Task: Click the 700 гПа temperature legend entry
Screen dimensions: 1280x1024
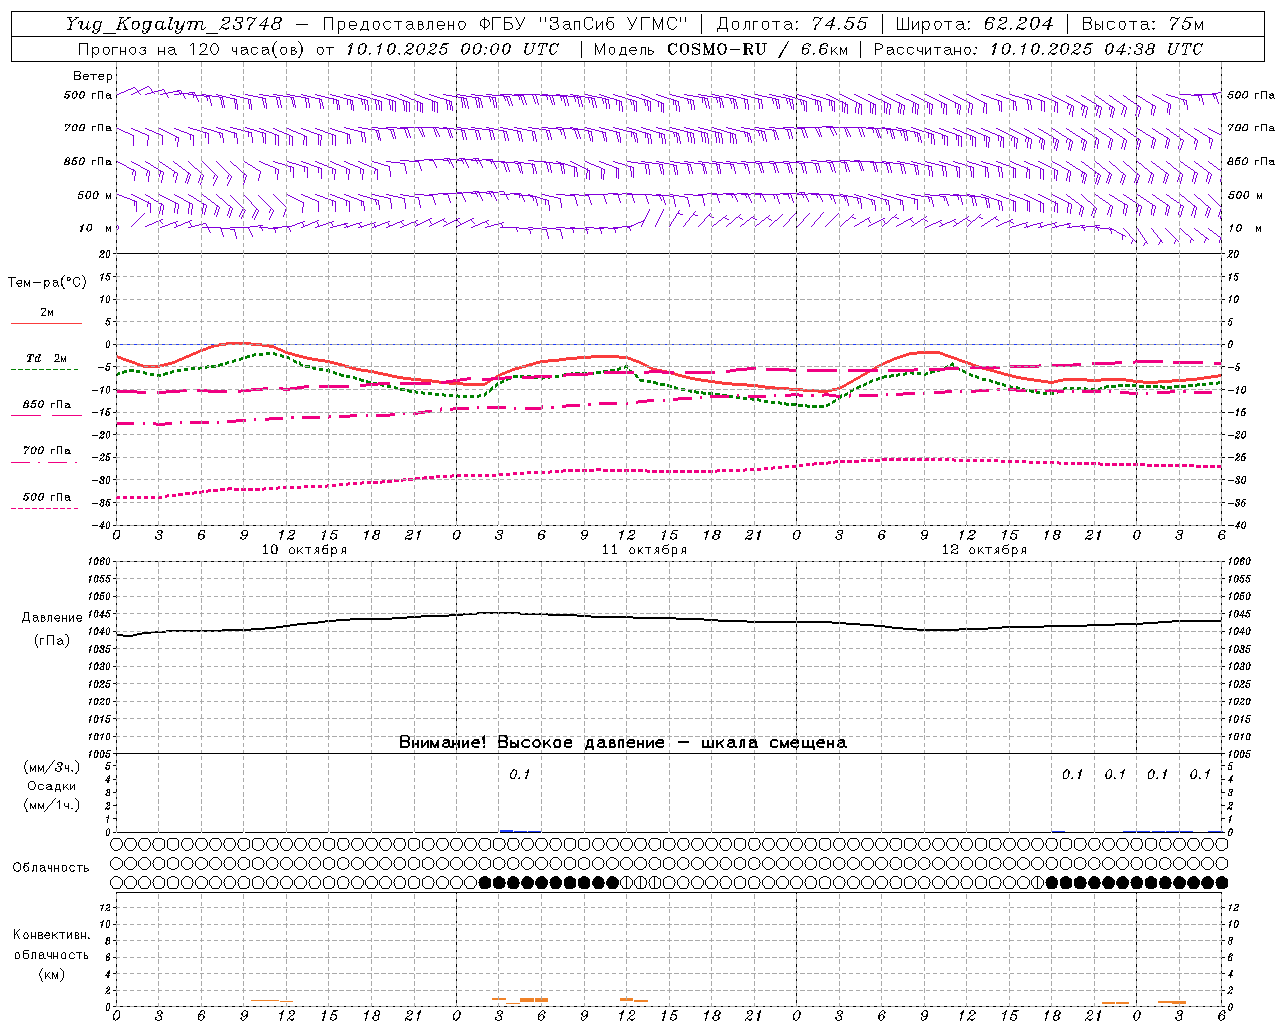Action: 46,451
